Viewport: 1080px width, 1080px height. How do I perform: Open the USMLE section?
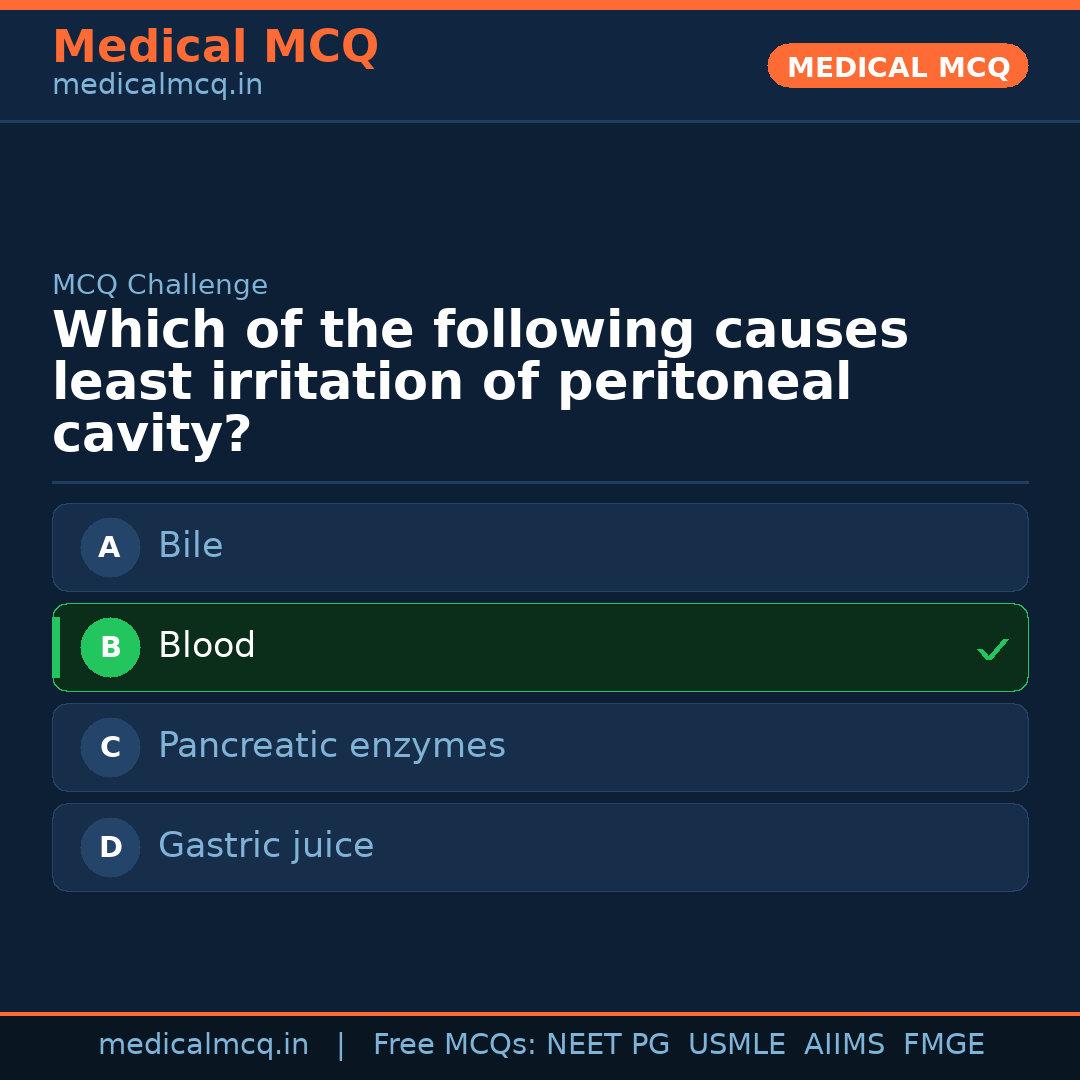coord(737,1043)
